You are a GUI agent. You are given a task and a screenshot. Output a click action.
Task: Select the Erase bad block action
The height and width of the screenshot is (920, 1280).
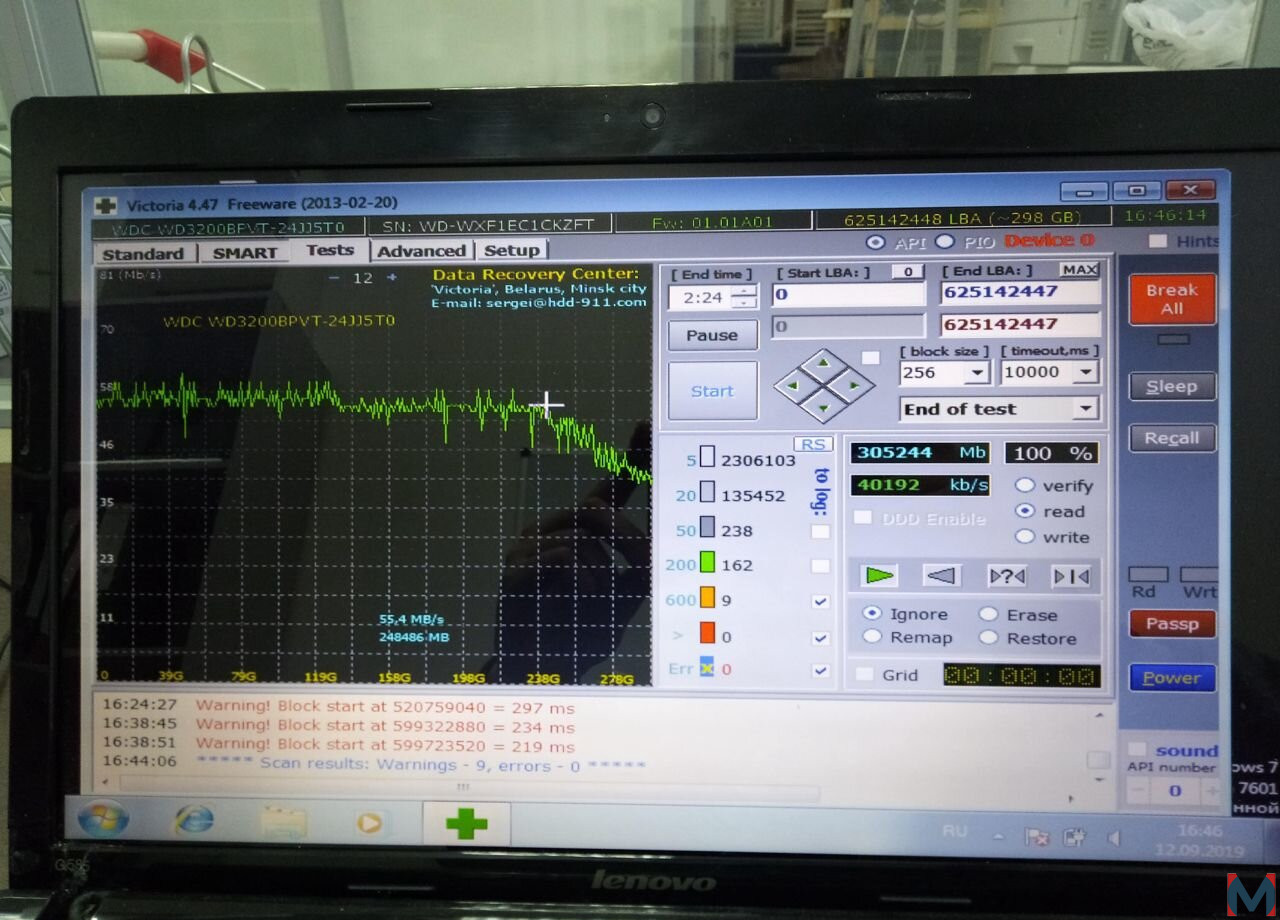click(x=989, y=615)
